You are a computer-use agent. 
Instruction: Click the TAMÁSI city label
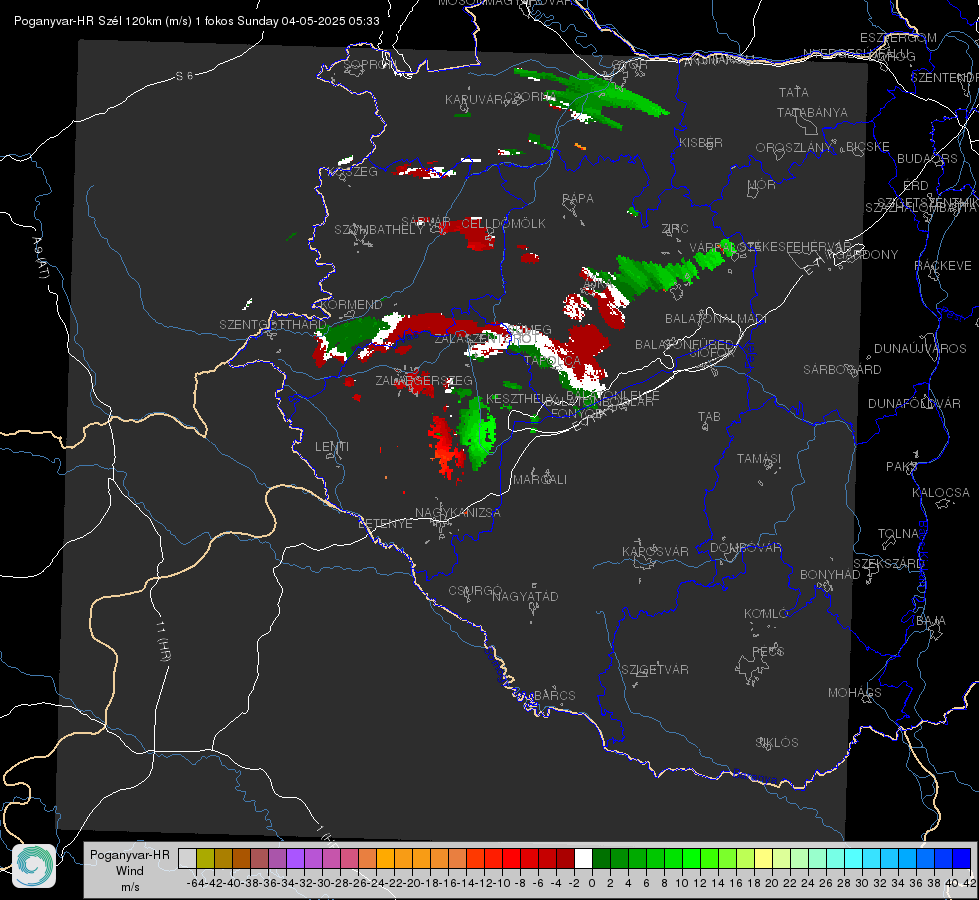click(759, 458)
